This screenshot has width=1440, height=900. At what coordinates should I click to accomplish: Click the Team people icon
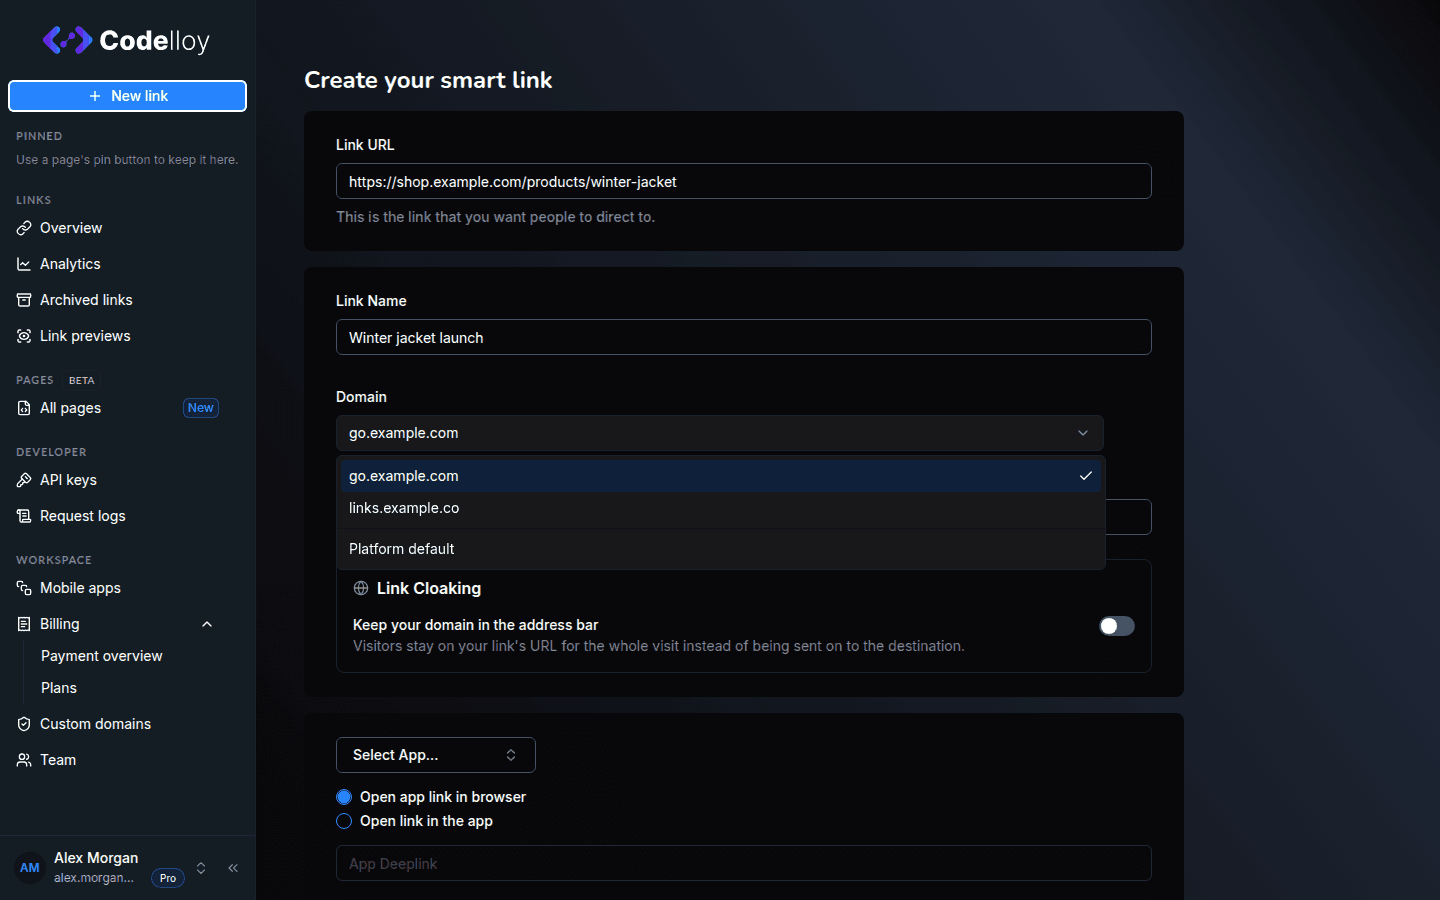tap(24, 760)
